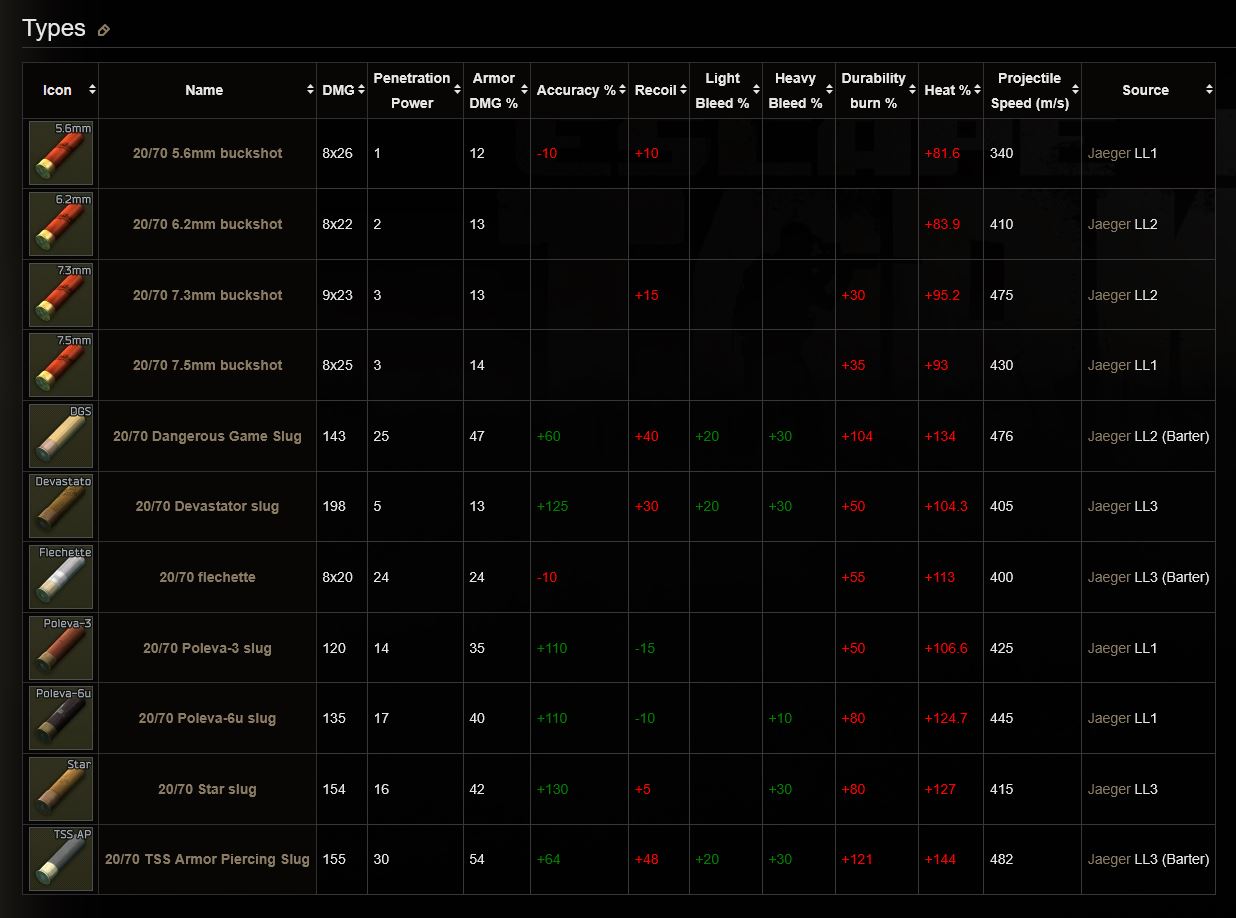Open 20/70 7.5mm buckshot link
The height and width of the screenshot is (918, 1236).
pos(208,365)
